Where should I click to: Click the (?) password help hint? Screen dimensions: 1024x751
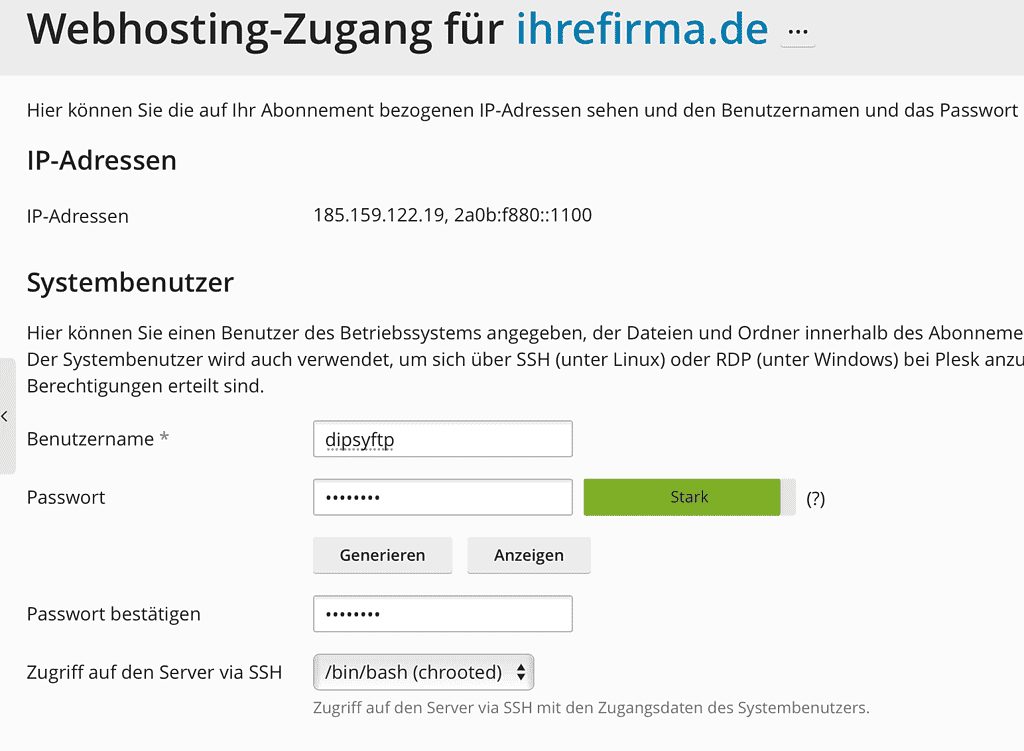click(815, 499)
